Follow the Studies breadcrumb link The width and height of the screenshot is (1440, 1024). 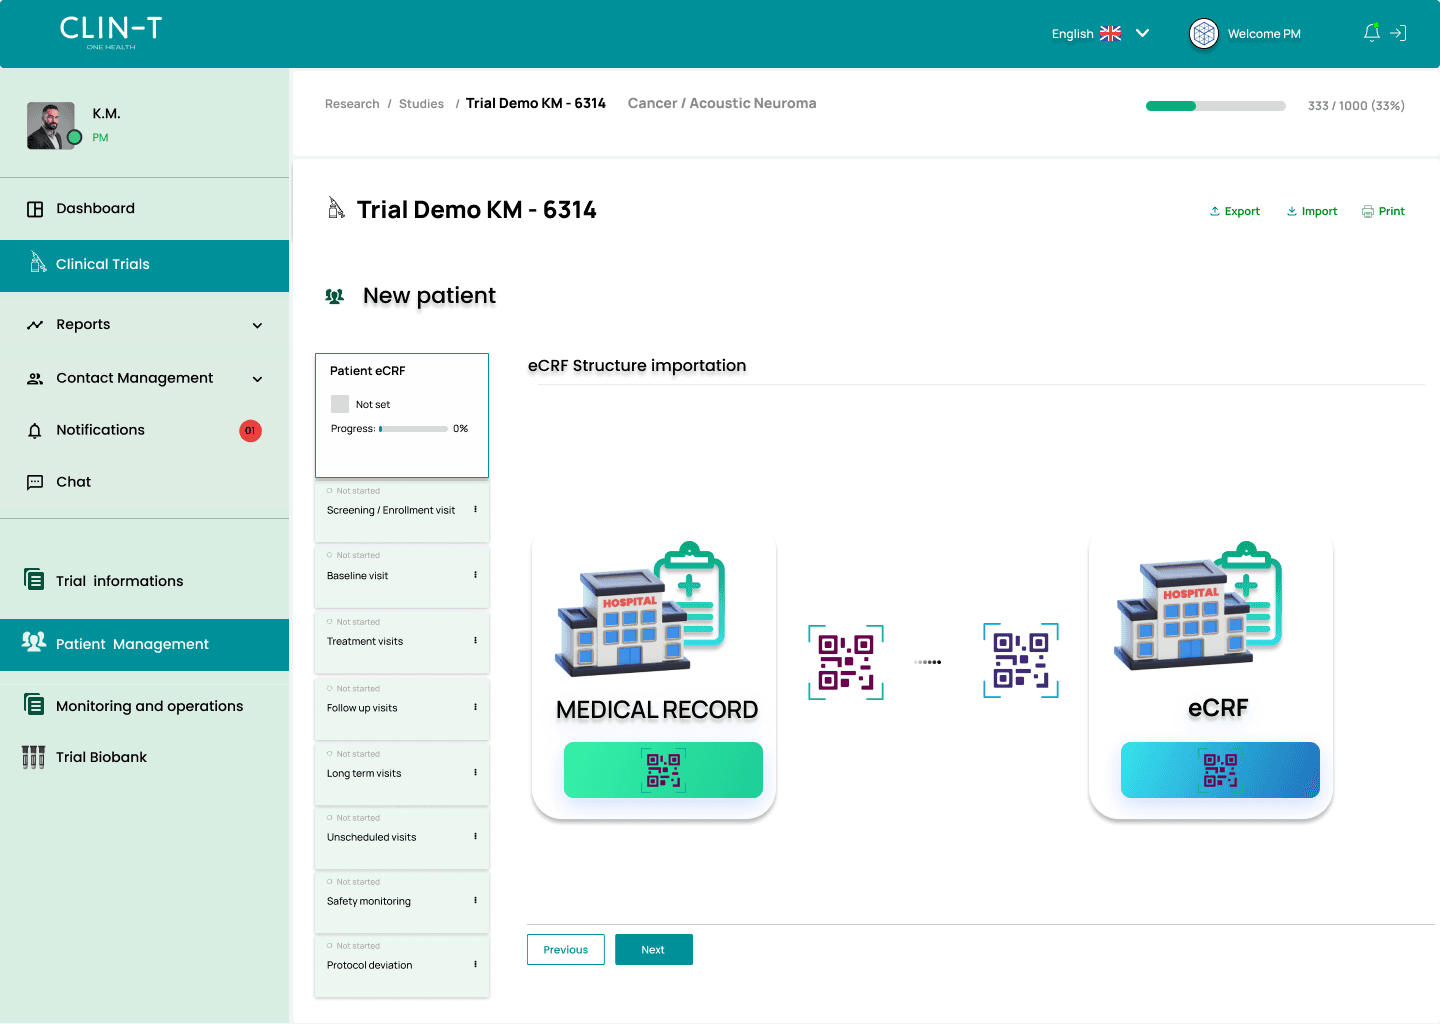coord(421,104)
